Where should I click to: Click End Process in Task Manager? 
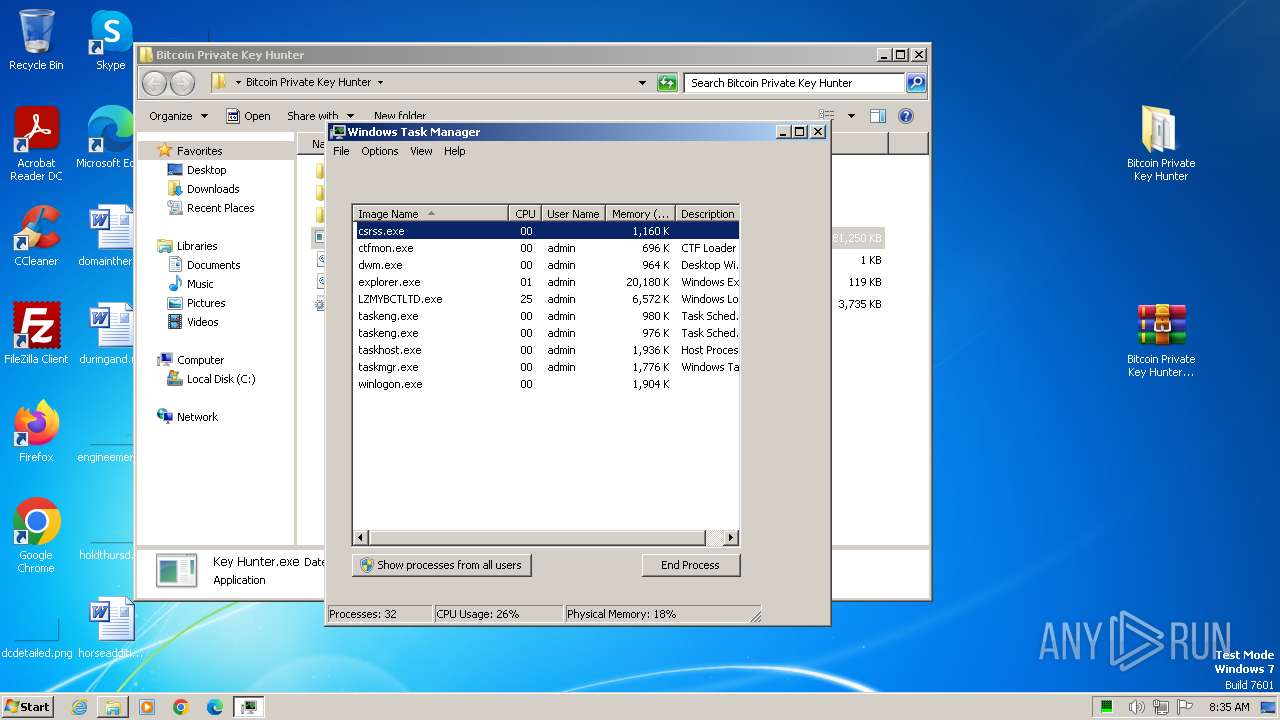click(x=690, y=565)
